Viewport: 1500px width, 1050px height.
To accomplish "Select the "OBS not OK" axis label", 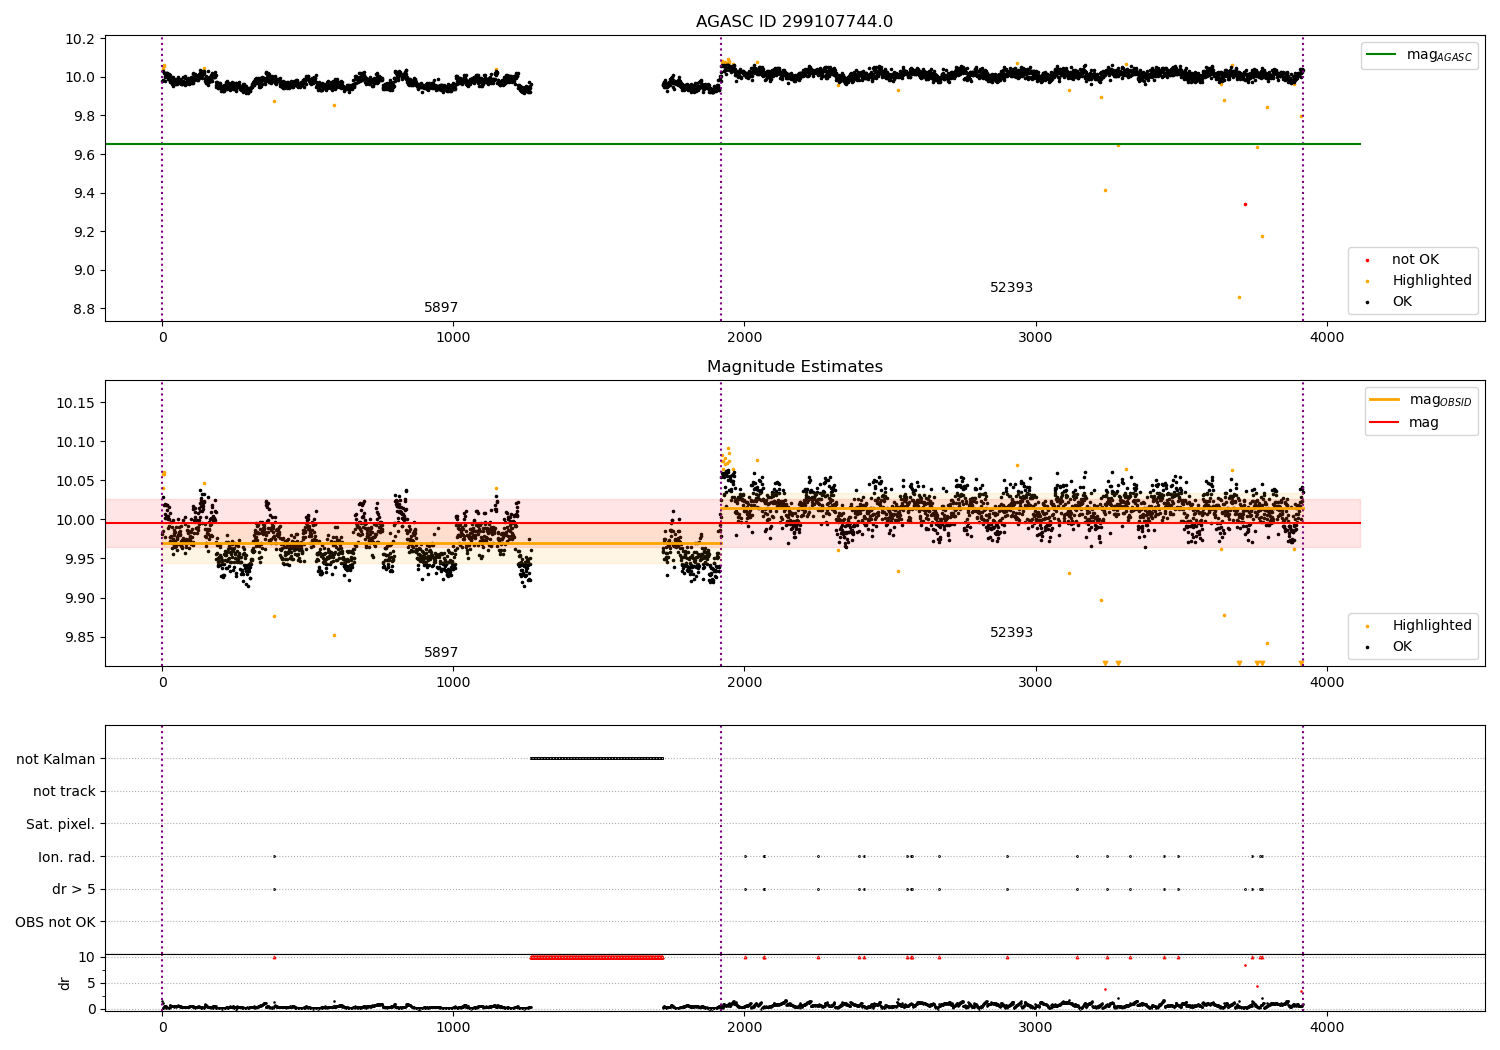I will coord(56,922).
